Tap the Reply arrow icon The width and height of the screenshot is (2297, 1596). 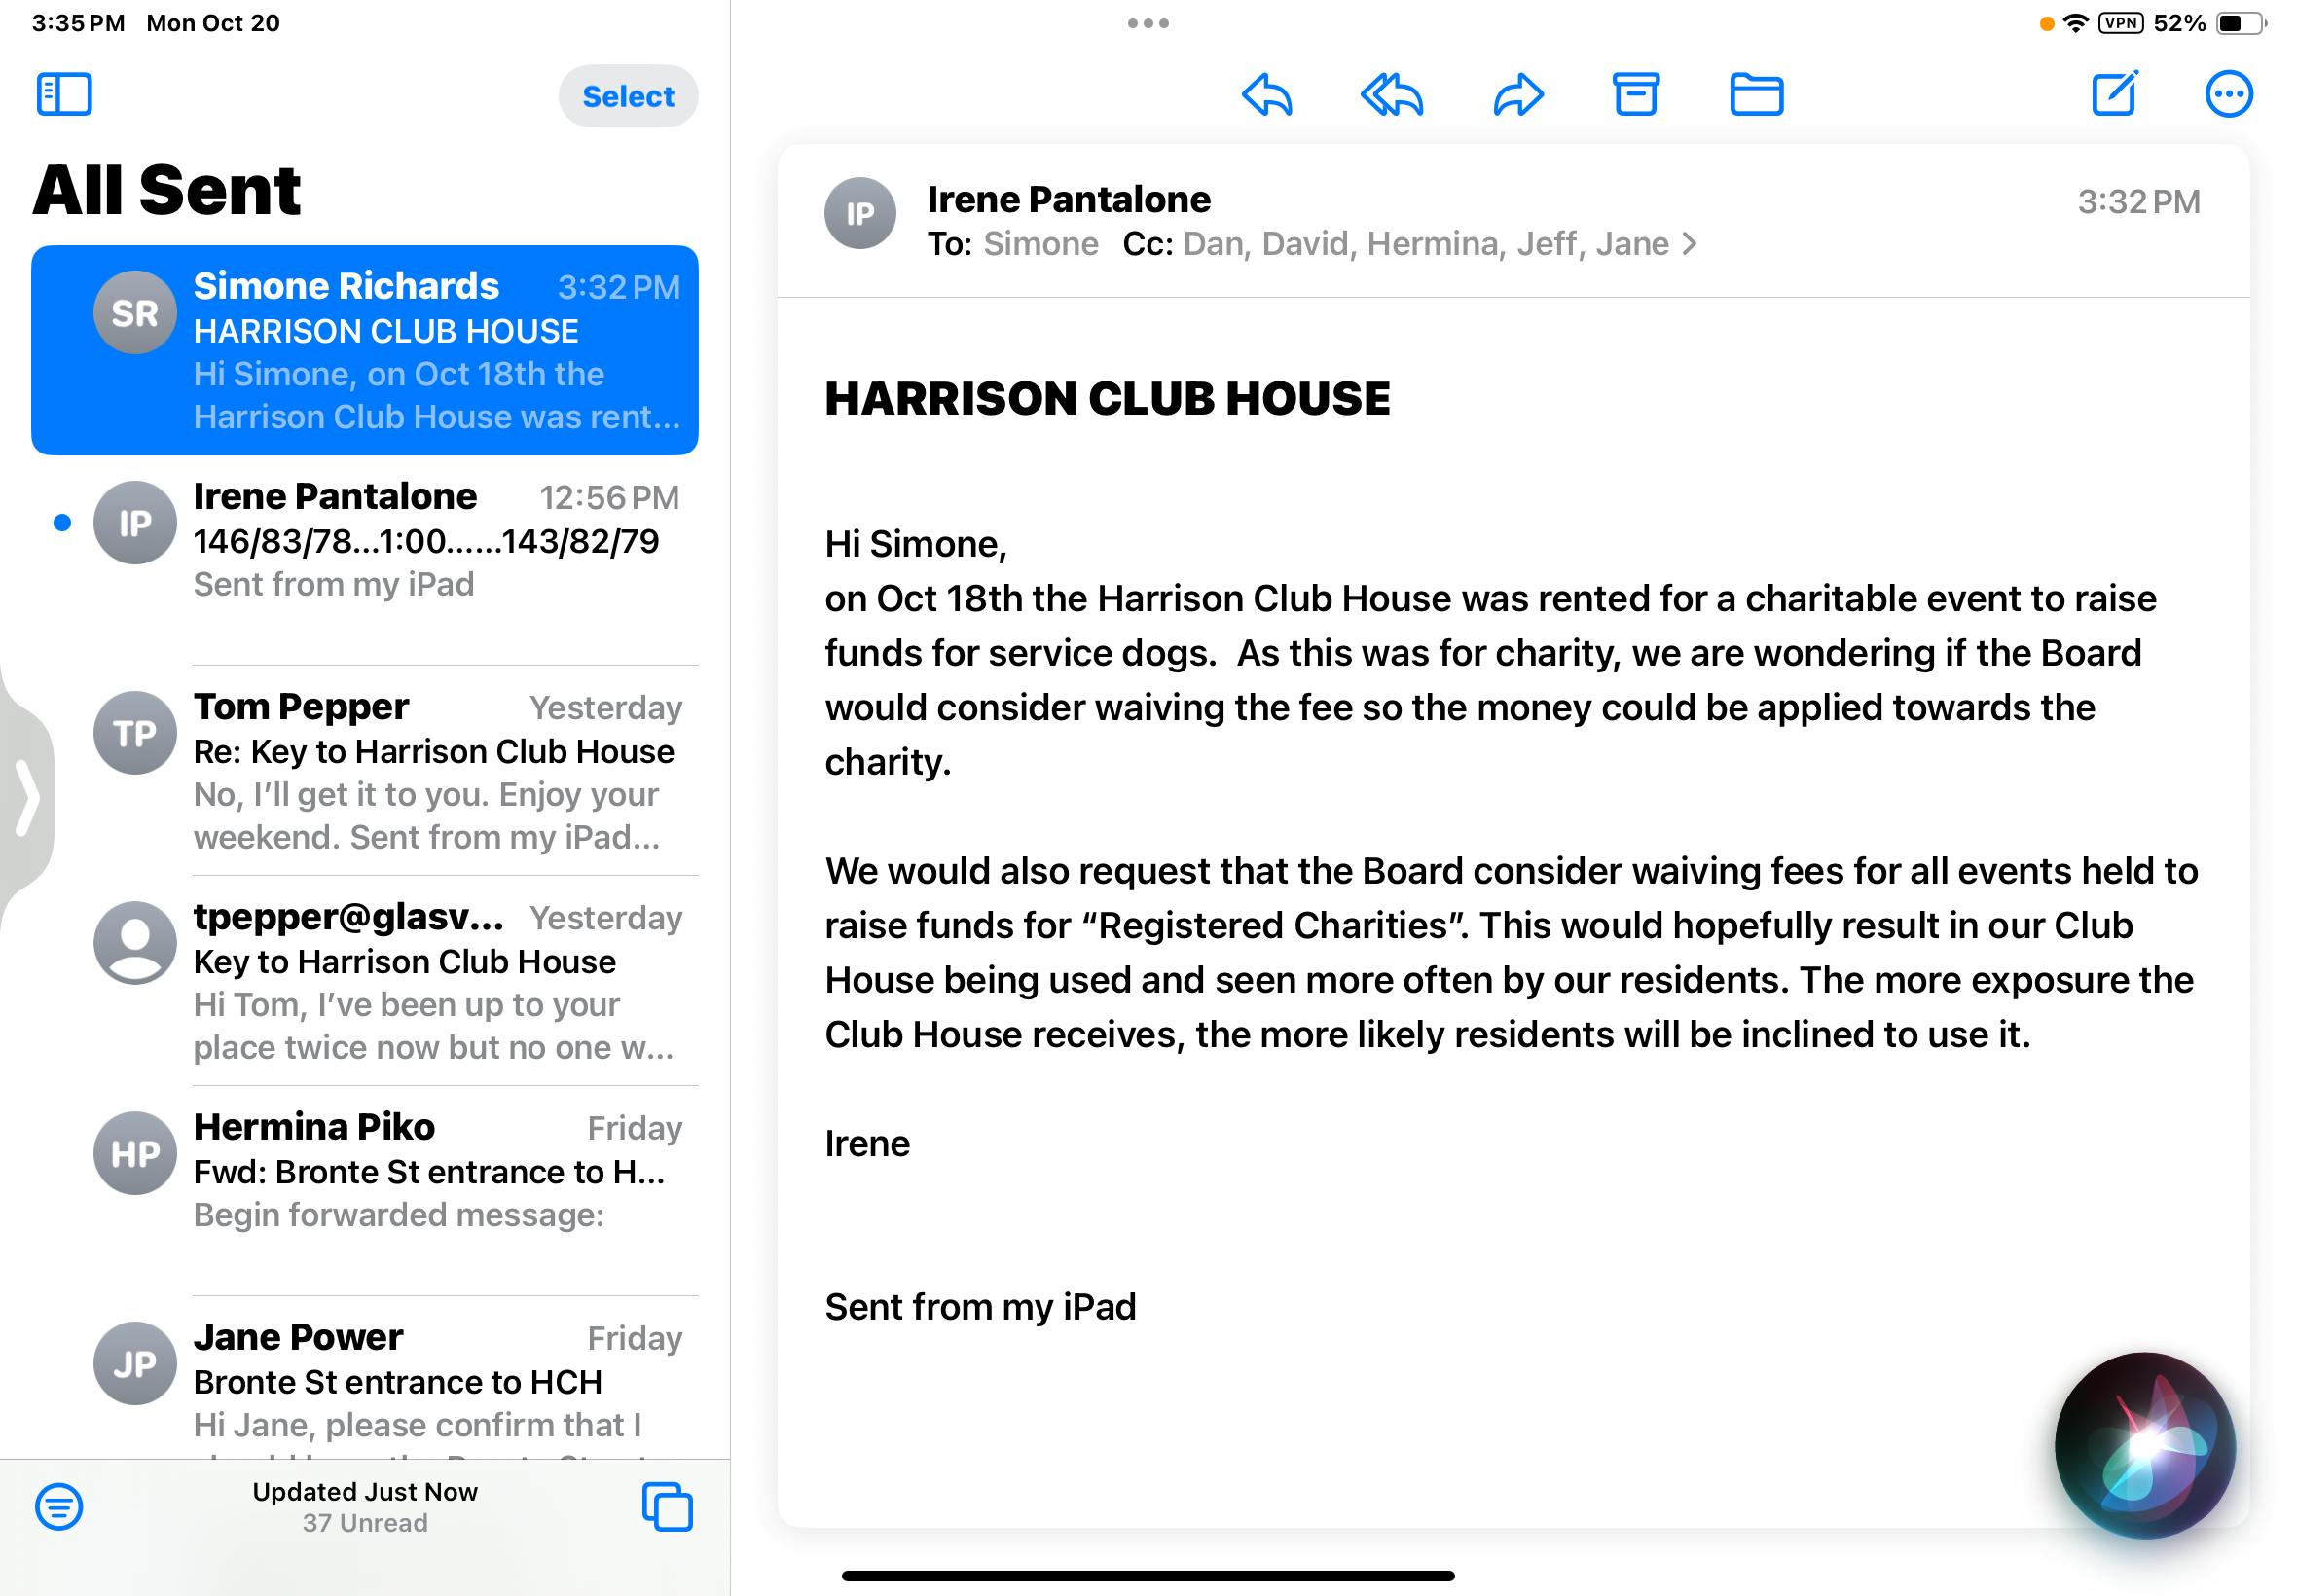click(x=1267, y=96)
